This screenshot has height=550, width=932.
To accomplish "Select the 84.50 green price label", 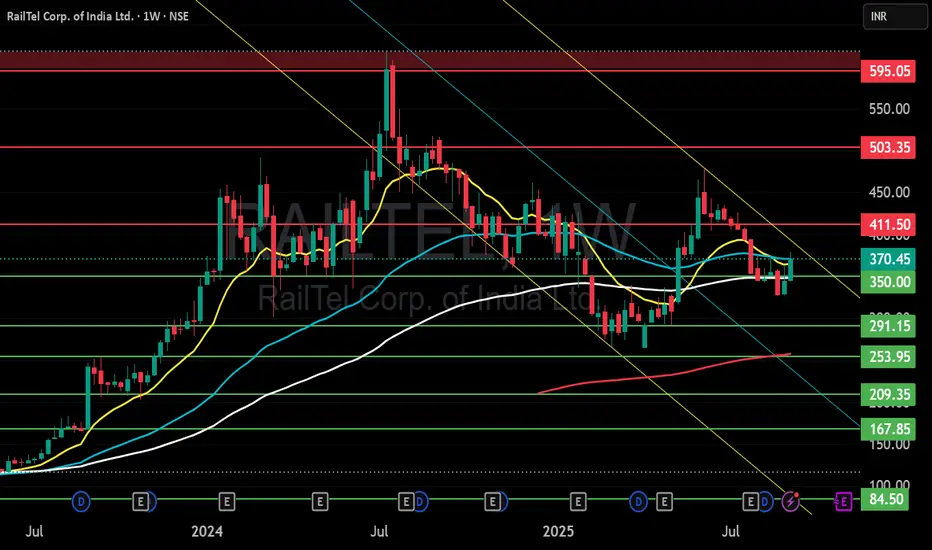I will pyautogui.click(x=884, y=499).
